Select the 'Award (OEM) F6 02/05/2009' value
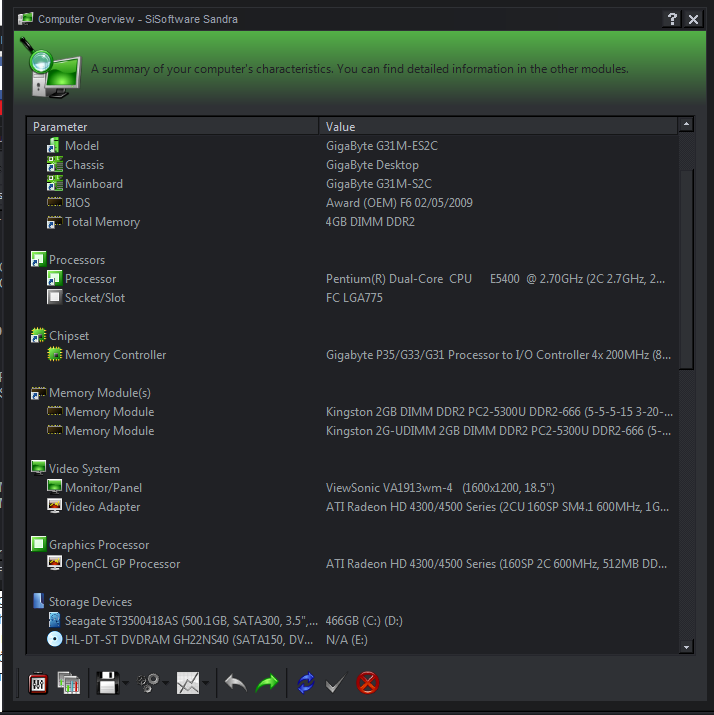714x715 pixels. click(399, 202)
